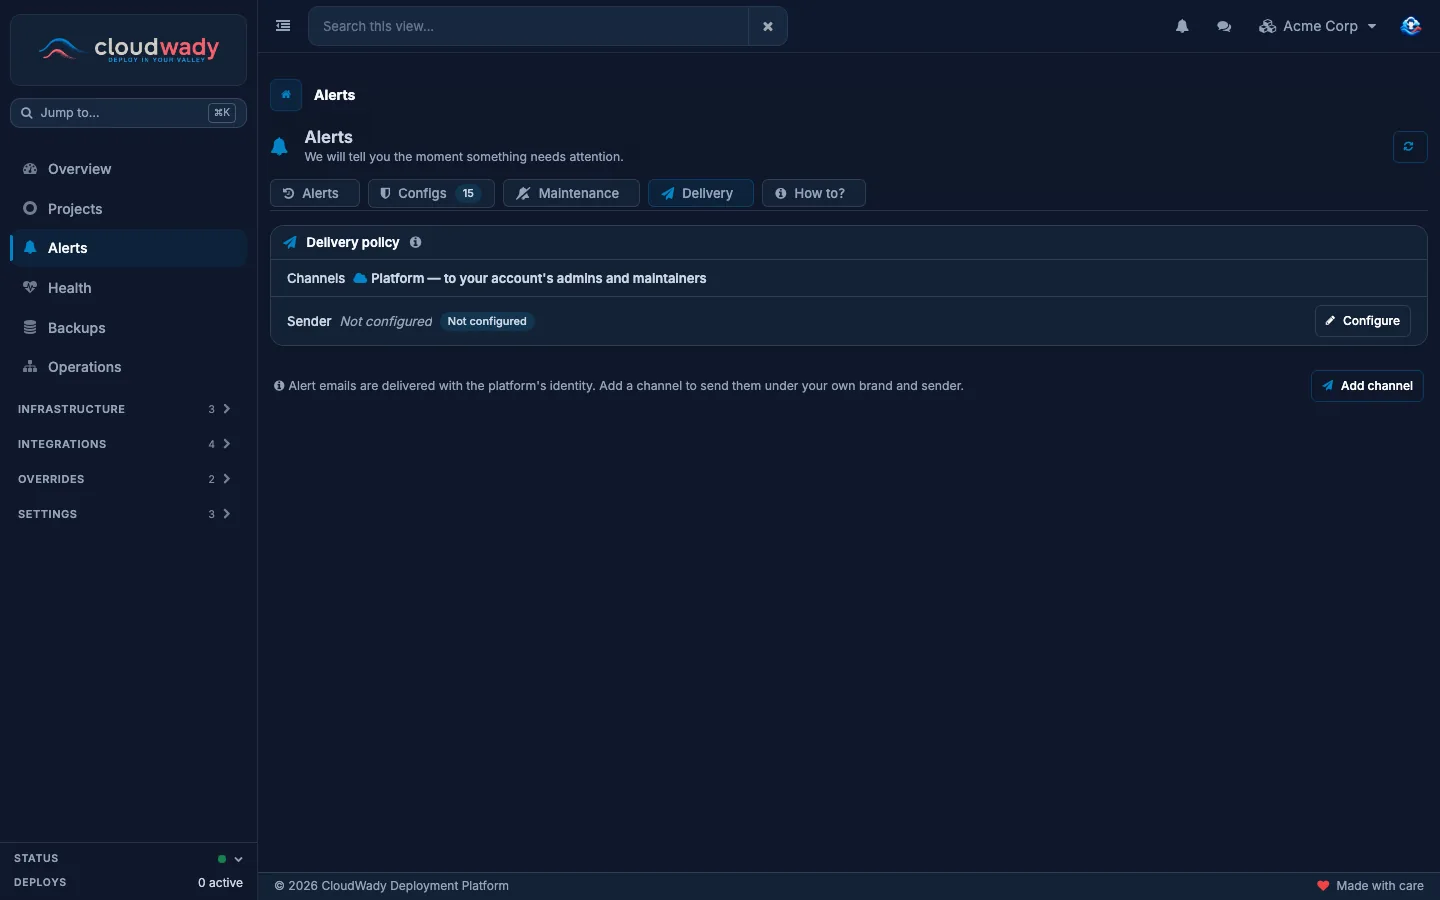Screen dimensions: 1440x900
Task: Open the Acme Corp account dropdown
Action: 1317,26
